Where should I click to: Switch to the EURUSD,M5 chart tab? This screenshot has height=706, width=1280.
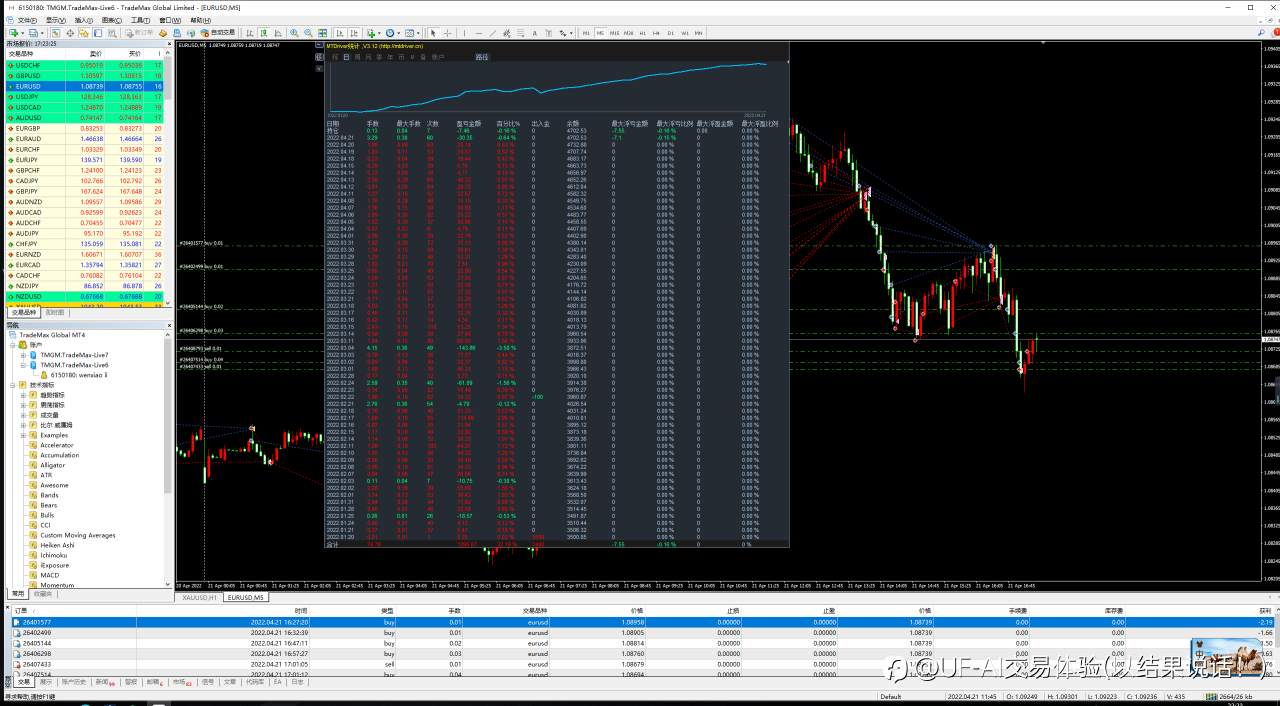click(x=246, y=597)
